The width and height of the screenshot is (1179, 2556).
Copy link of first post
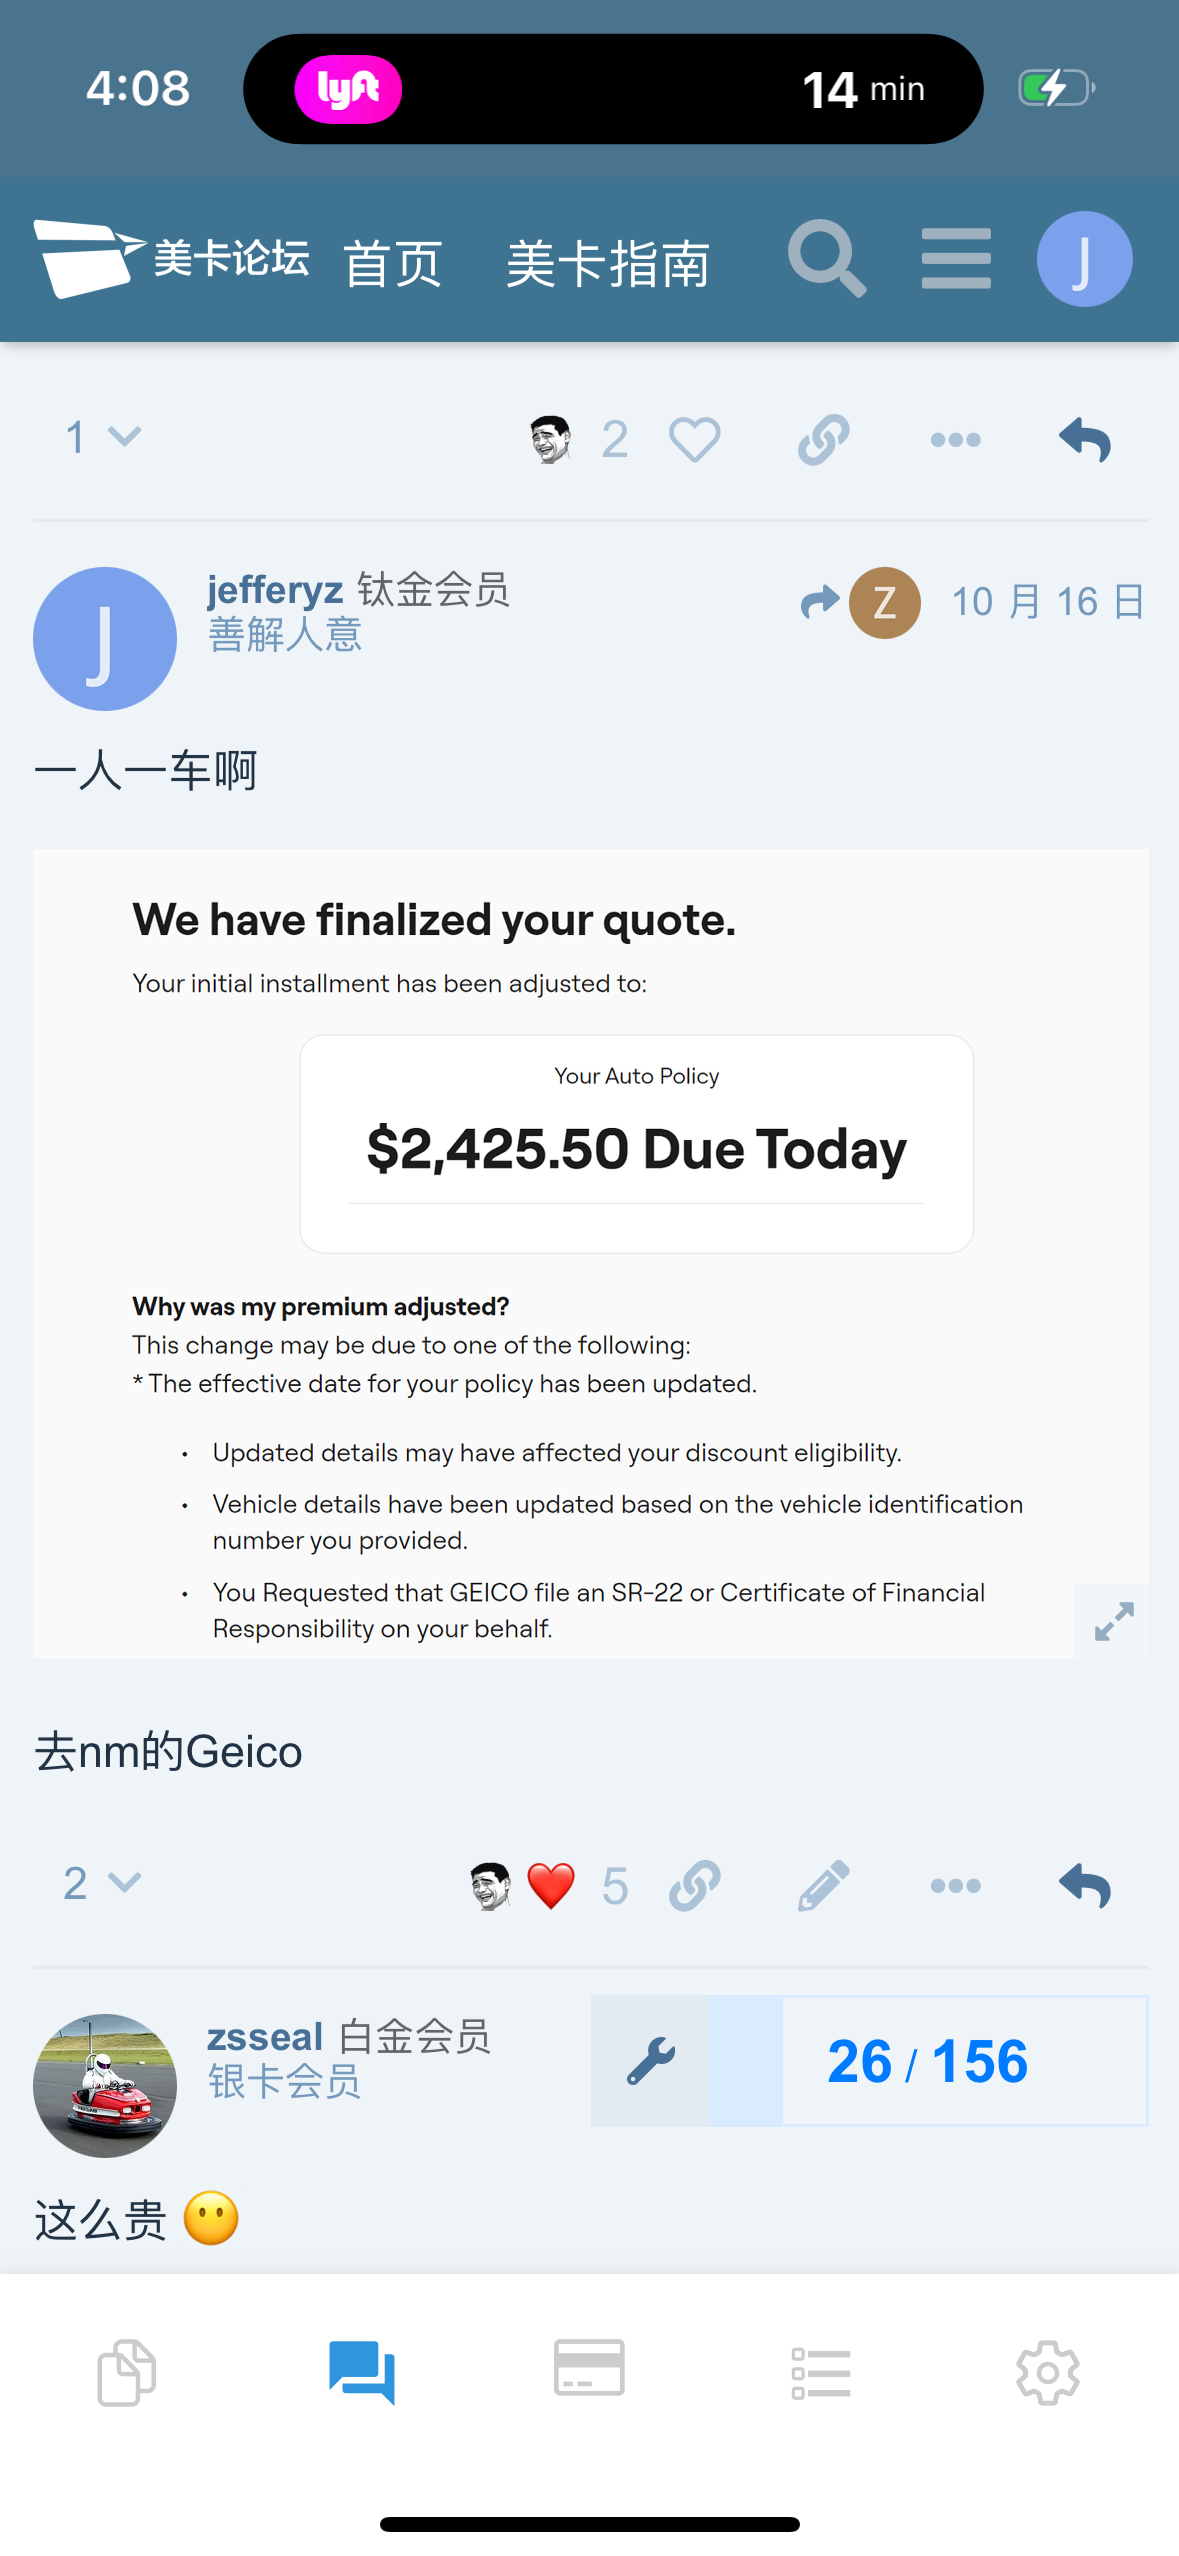pos(823,440)
